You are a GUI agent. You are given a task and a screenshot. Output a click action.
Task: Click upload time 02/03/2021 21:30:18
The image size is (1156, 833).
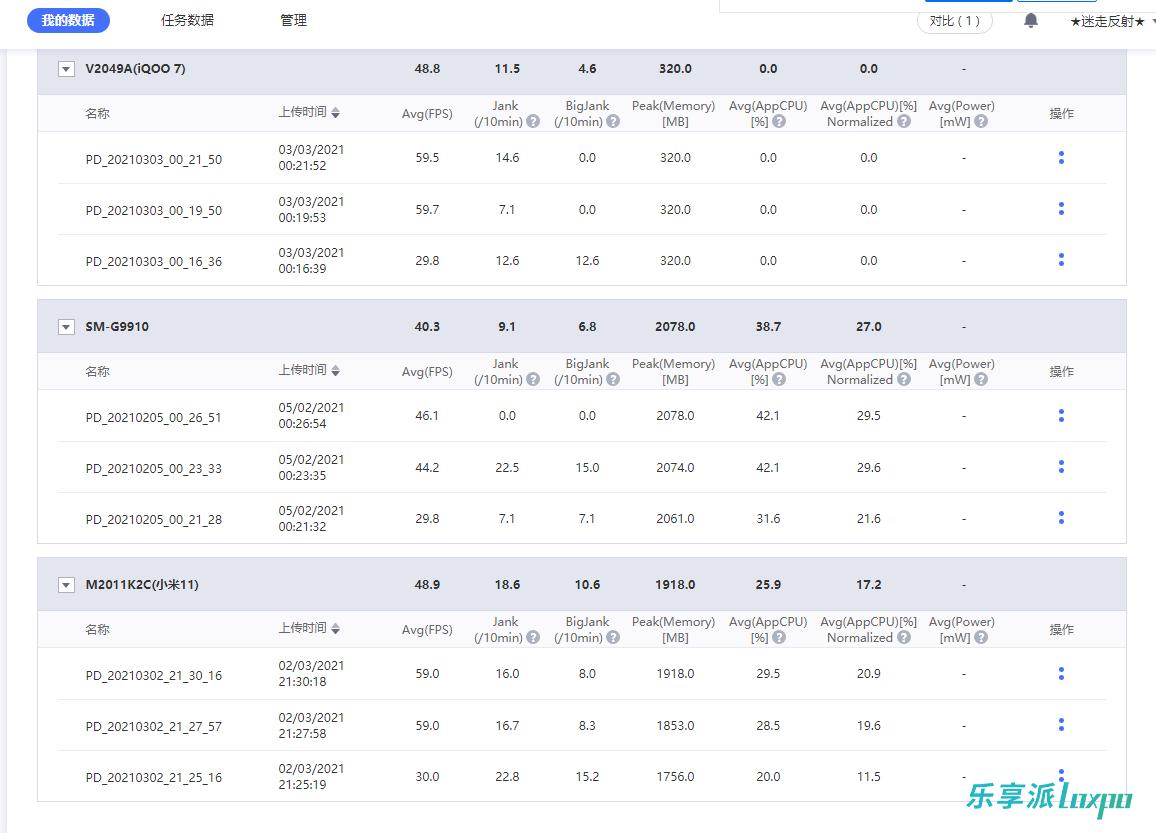pyautogui.click(x=311, y=674)
